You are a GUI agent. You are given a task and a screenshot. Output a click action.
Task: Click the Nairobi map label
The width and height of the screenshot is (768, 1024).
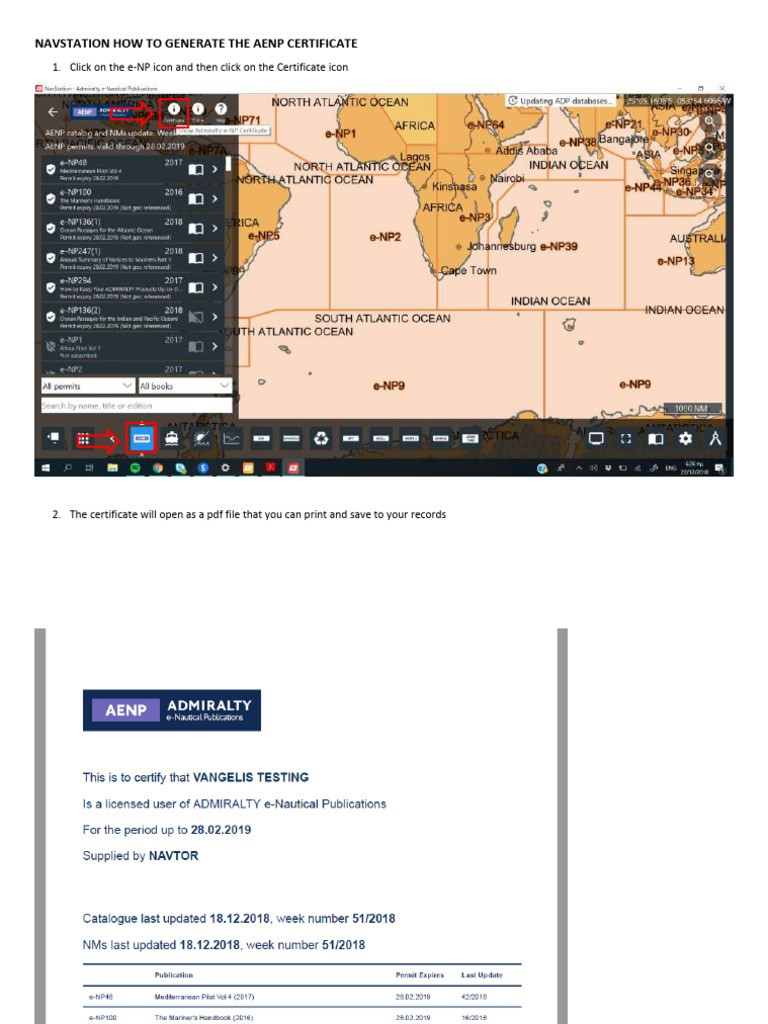[x=507, y=178]
